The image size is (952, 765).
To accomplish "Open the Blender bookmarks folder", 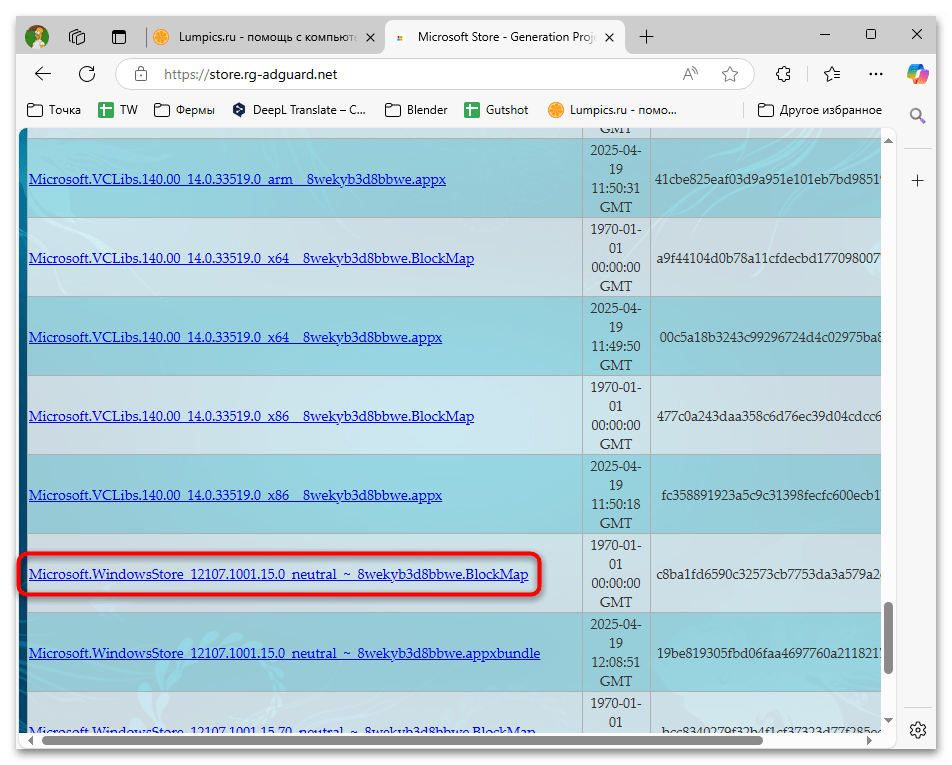I will click(x=416, y=110).
